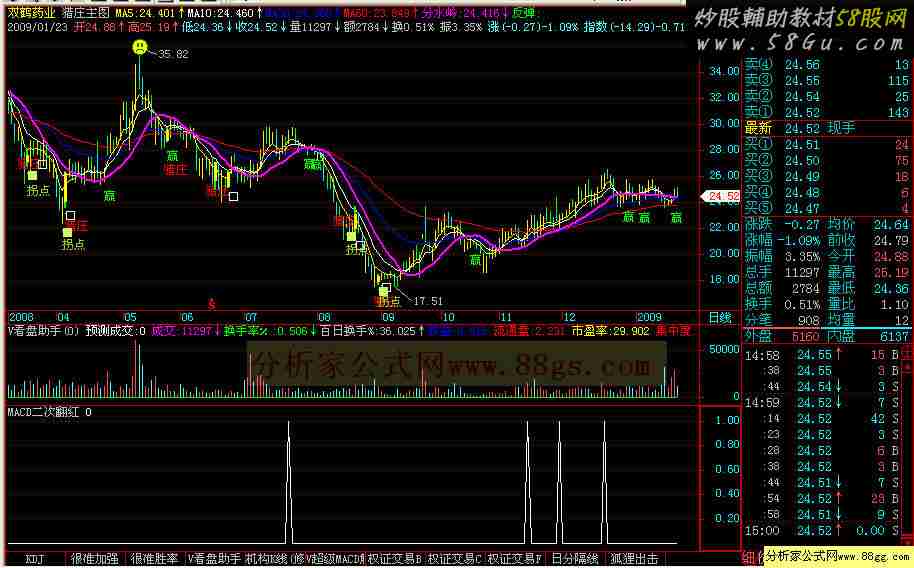Click the 最低 value 24.36
Viewport: 914px width, 568px height.
891,288
